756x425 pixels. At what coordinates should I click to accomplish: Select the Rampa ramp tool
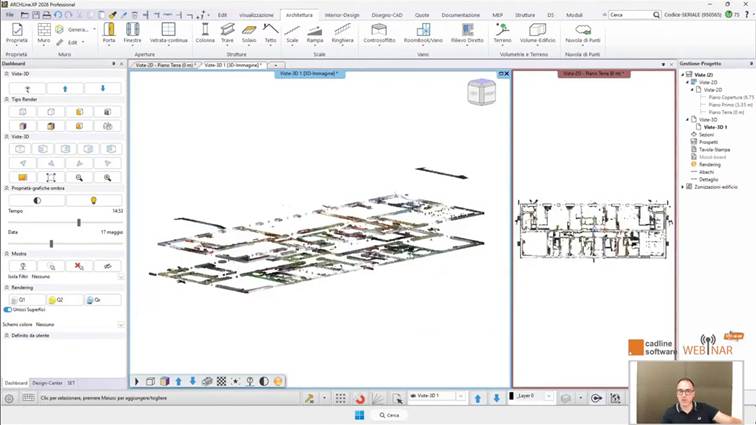315,33
